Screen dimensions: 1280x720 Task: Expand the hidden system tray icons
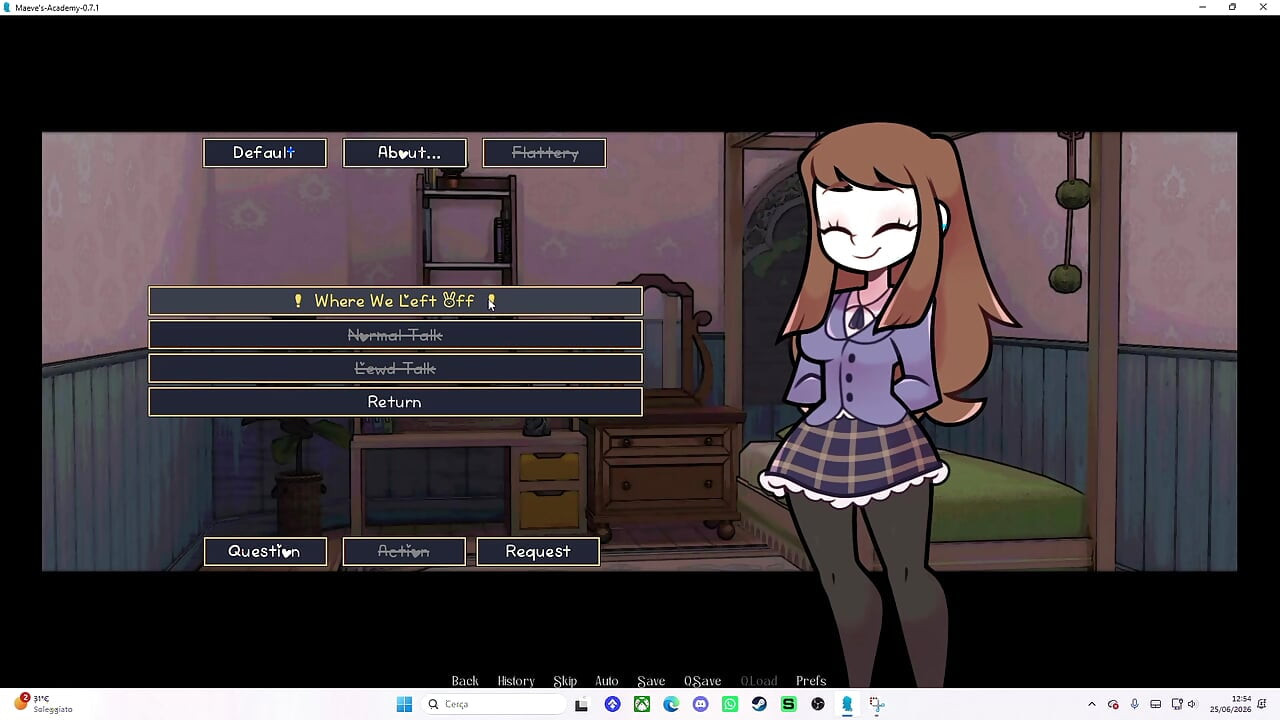pyautogui.click(x=1092, y=704)
